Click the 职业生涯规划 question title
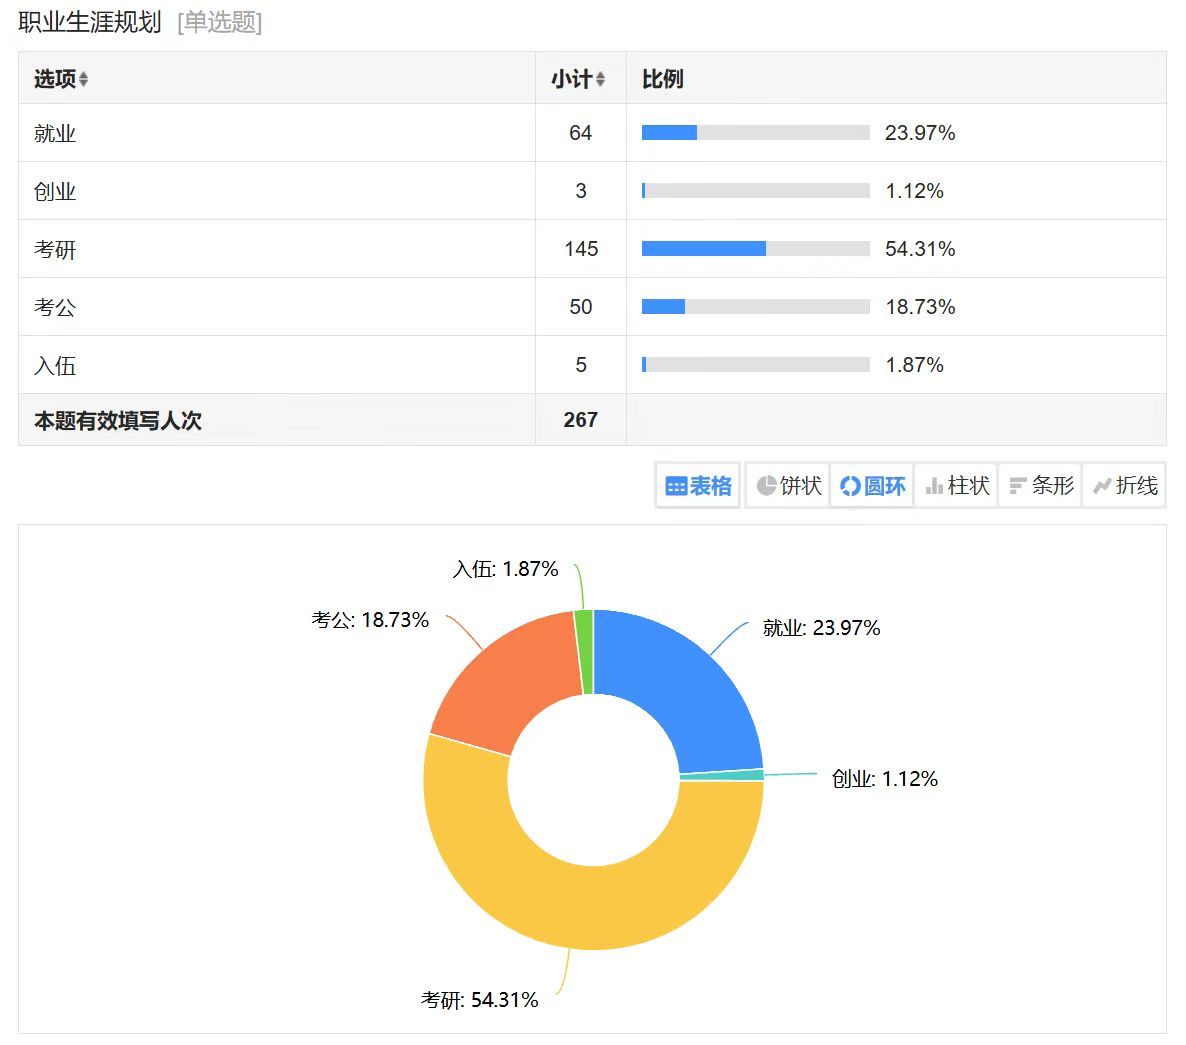1186x1045 pixels. 90,22
